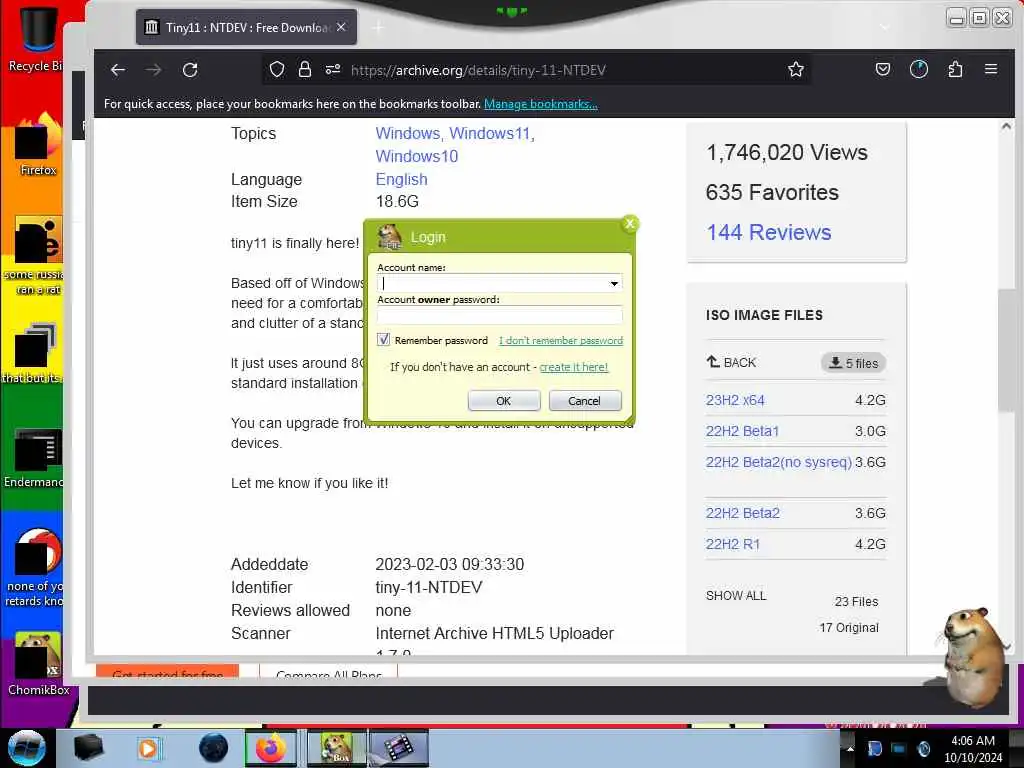The height and width of the screenshot is (768, 1024).
Task: Open the Windows topic link
Action: 408,133
